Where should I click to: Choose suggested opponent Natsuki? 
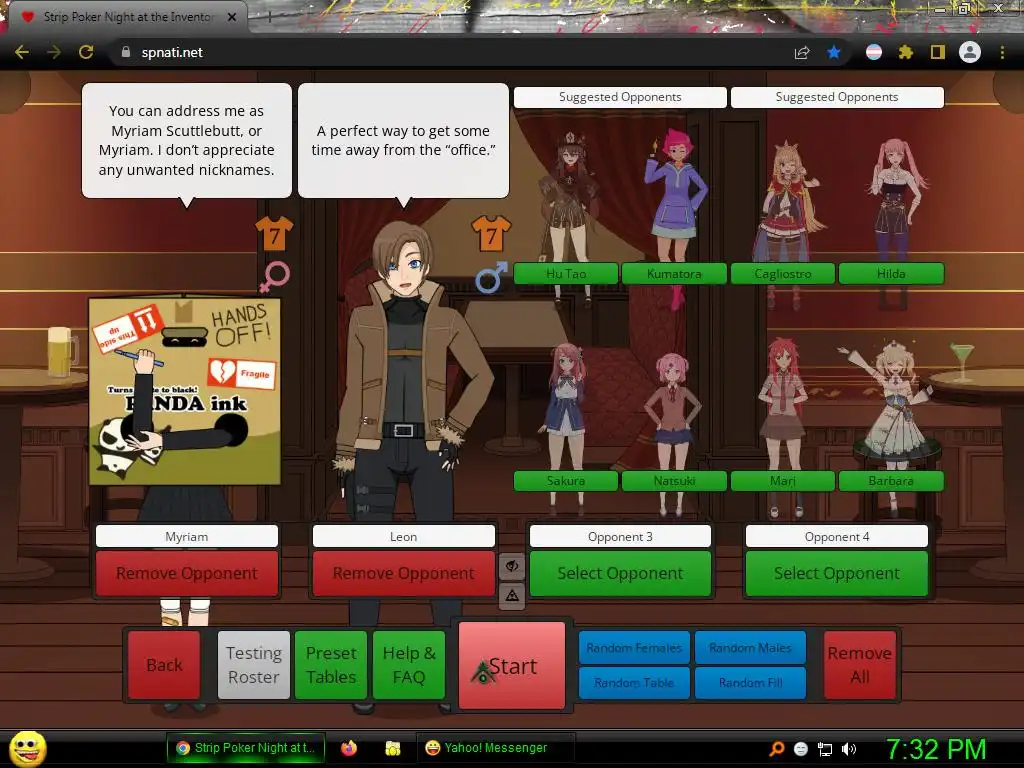(674, 481)
